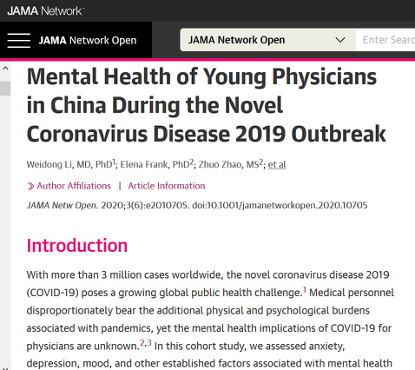Viewport: 415px width, 370px height.
Task: Open the Article Information link
Action: (166, 186)
